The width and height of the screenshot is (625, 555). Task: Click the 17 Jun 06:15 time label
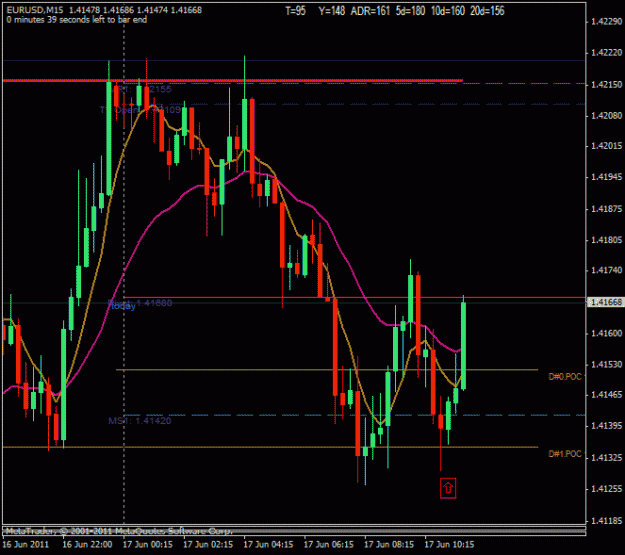coord(329,544)
